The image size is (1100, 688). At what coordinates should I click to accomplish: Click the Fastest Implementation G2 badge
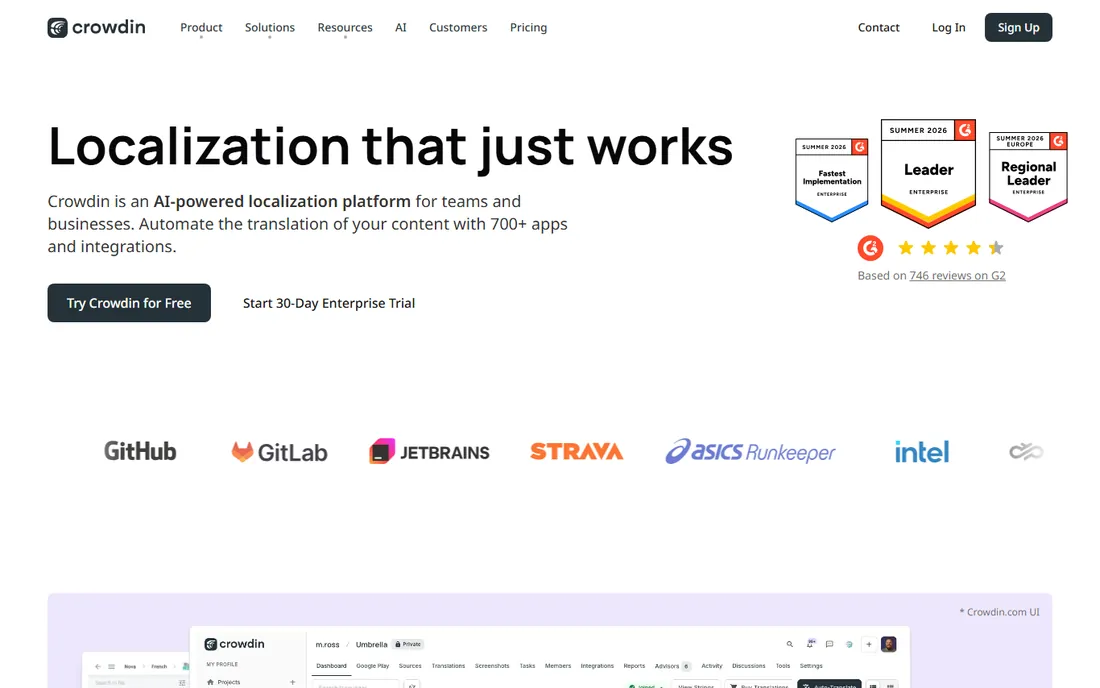pyautogui.click(x=831, y=180)
